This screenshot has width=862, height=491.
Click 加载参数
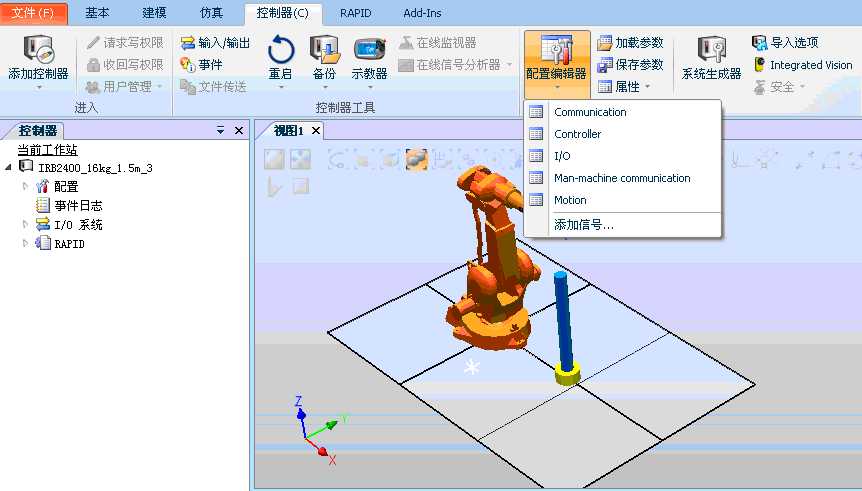click(631, 42)
